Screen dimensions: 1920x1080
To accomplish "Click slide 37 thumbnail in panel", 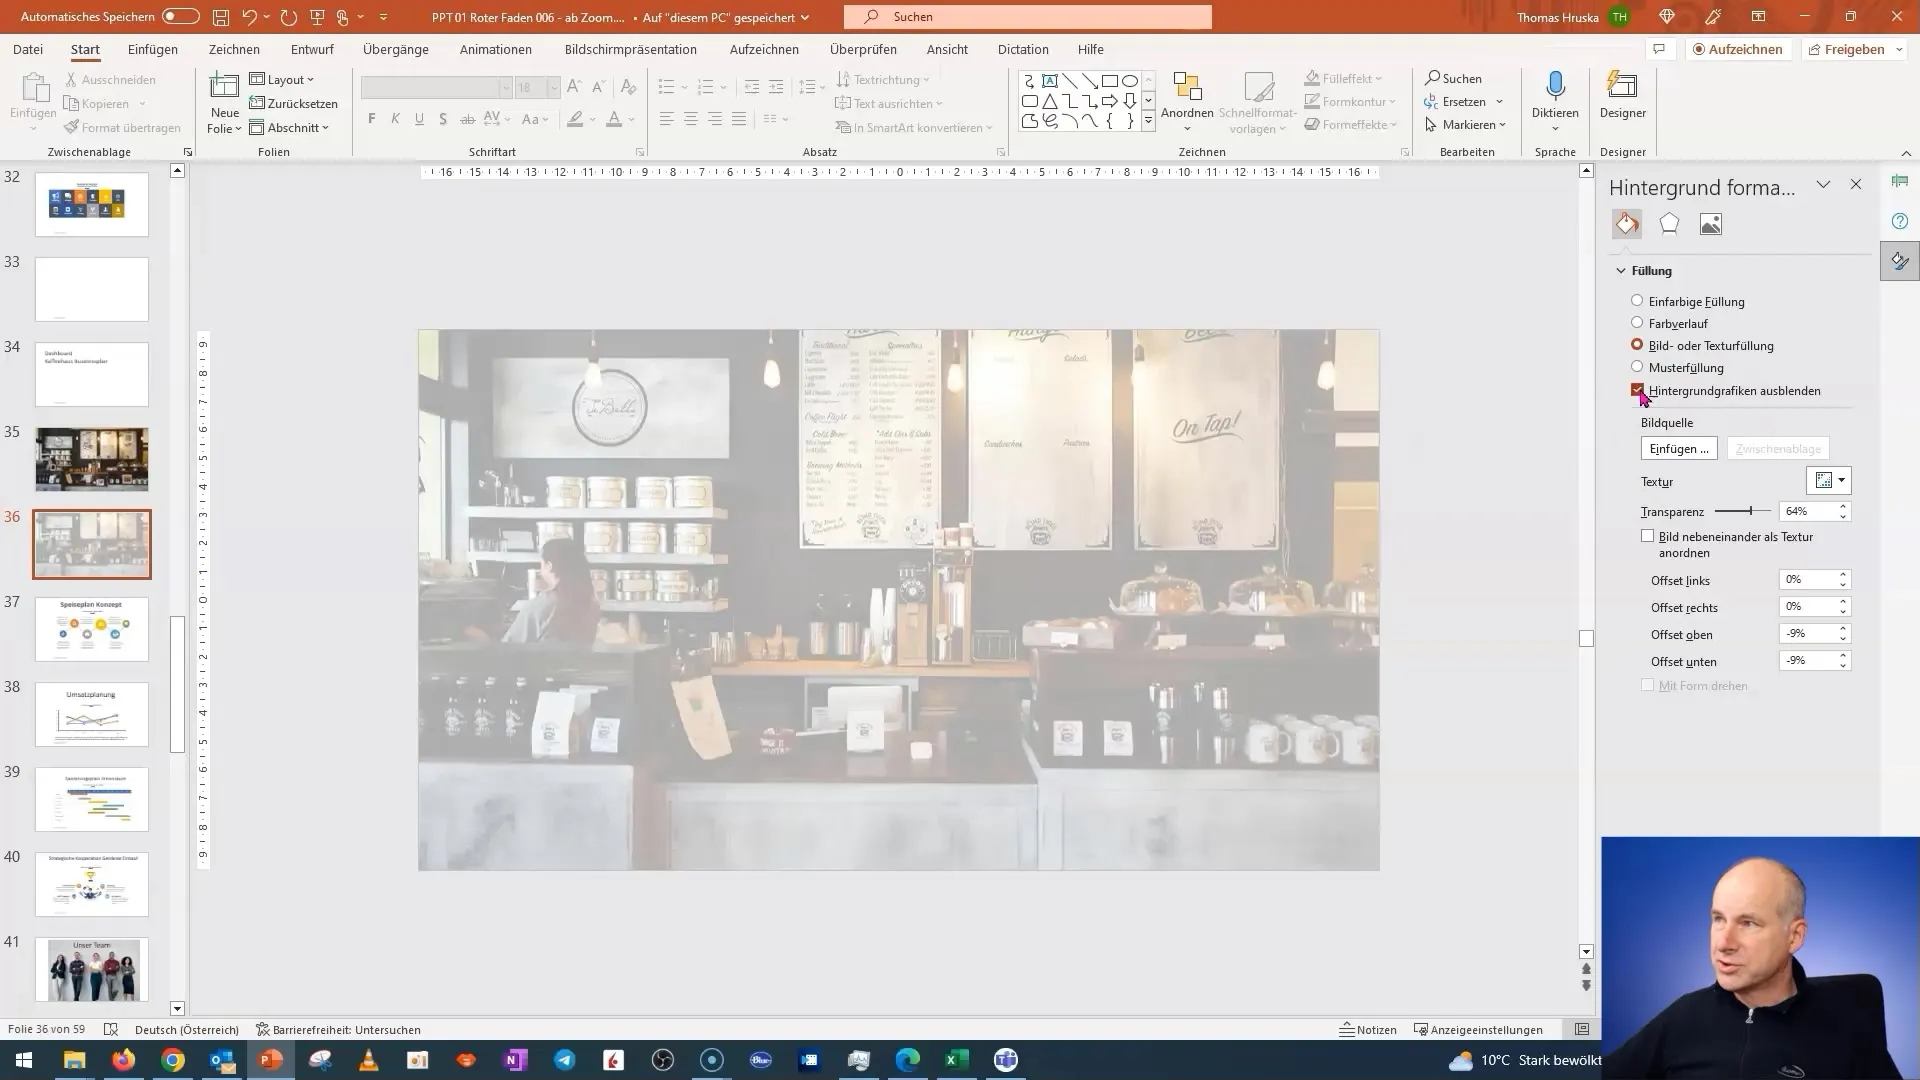I will [91, 629].
